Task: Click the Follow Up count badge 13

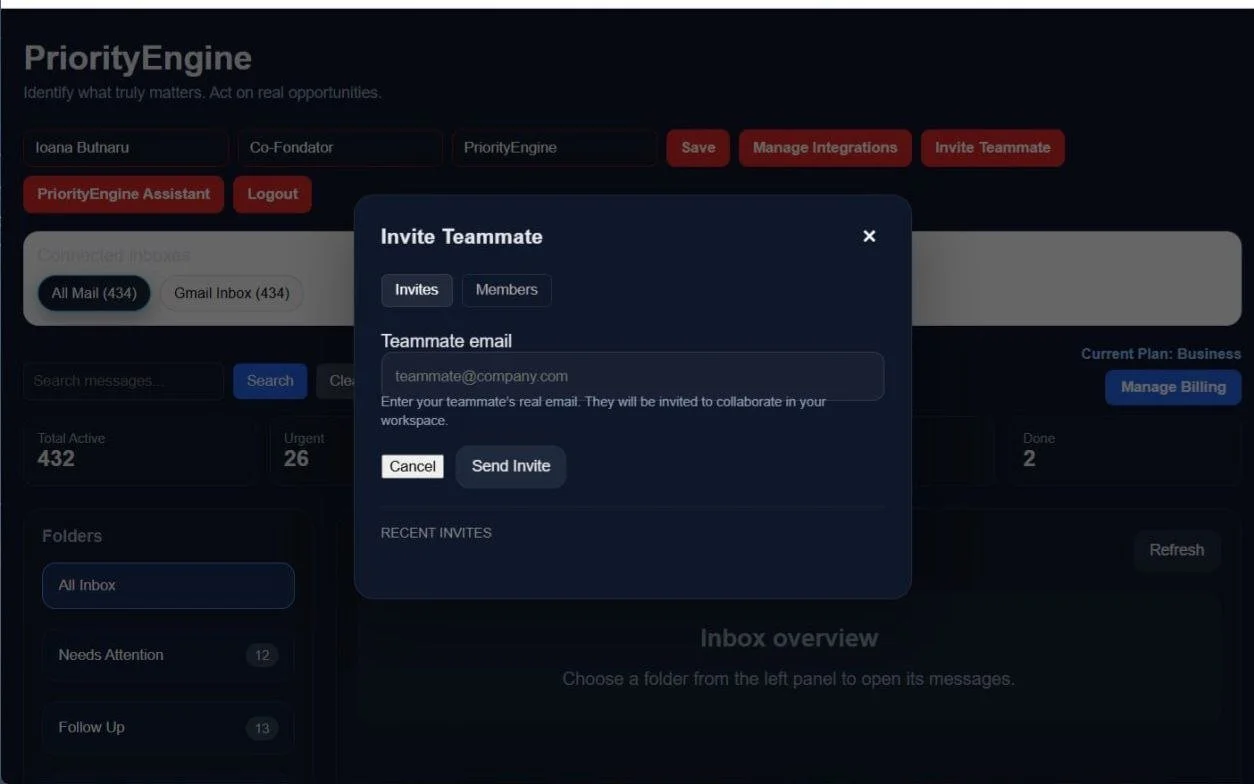Action: [262, 728]
